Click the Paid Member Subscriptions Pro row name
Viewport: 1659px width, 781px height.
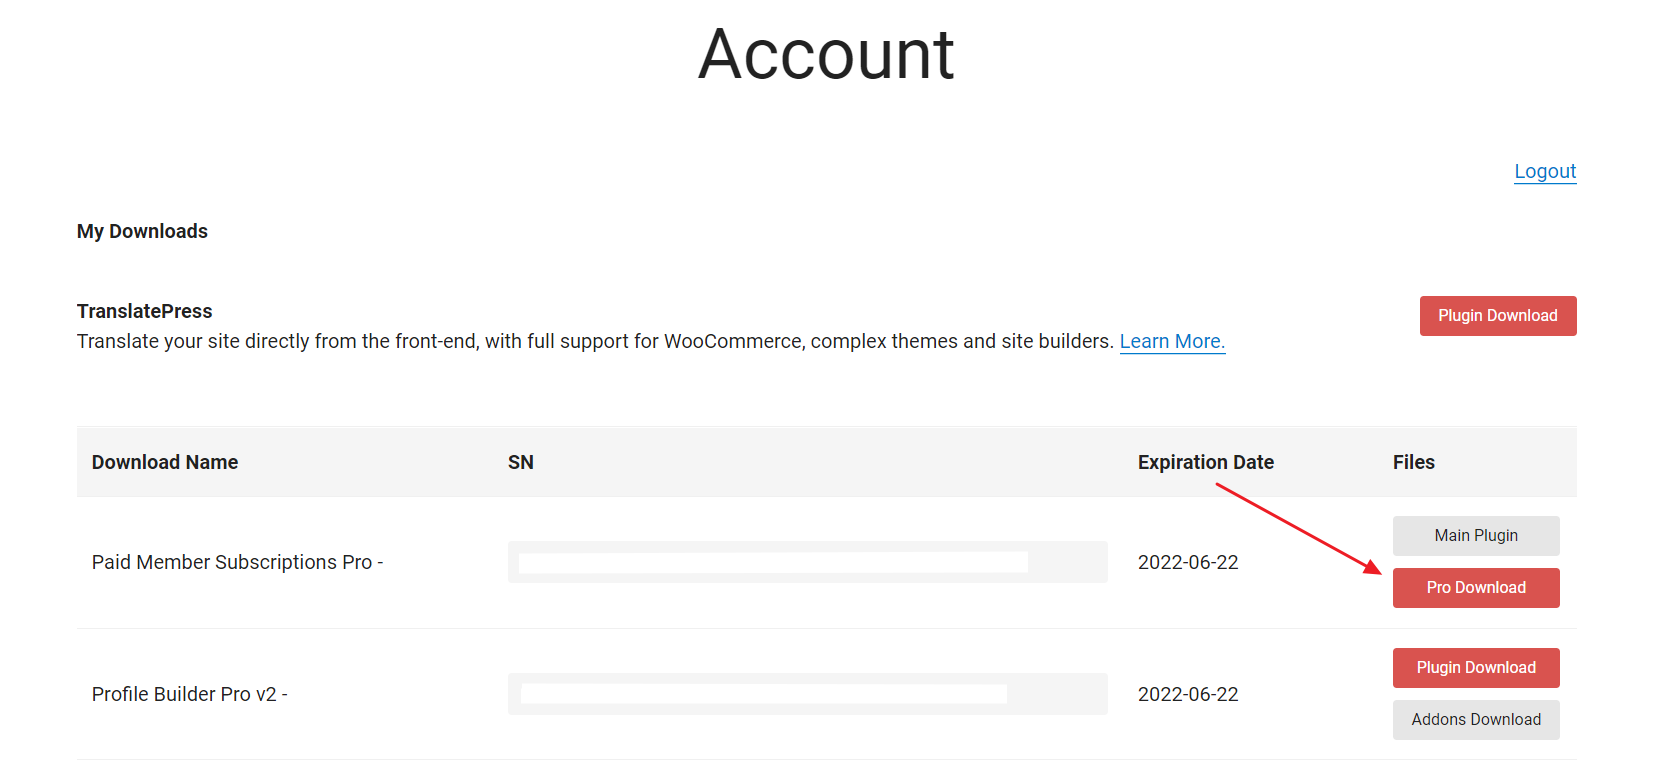(x=237, y=562)
